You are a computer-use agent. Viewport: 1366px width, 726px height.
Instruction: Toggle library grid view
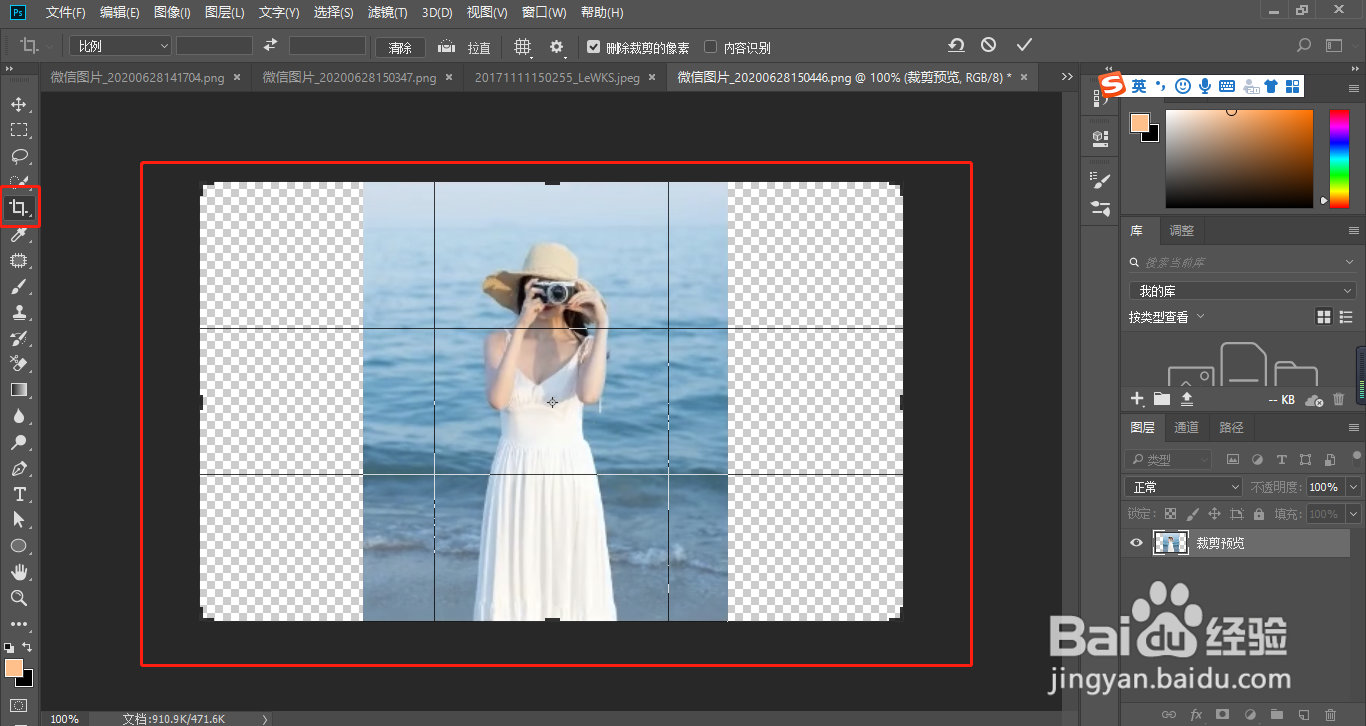click(x=1324, y=317)
